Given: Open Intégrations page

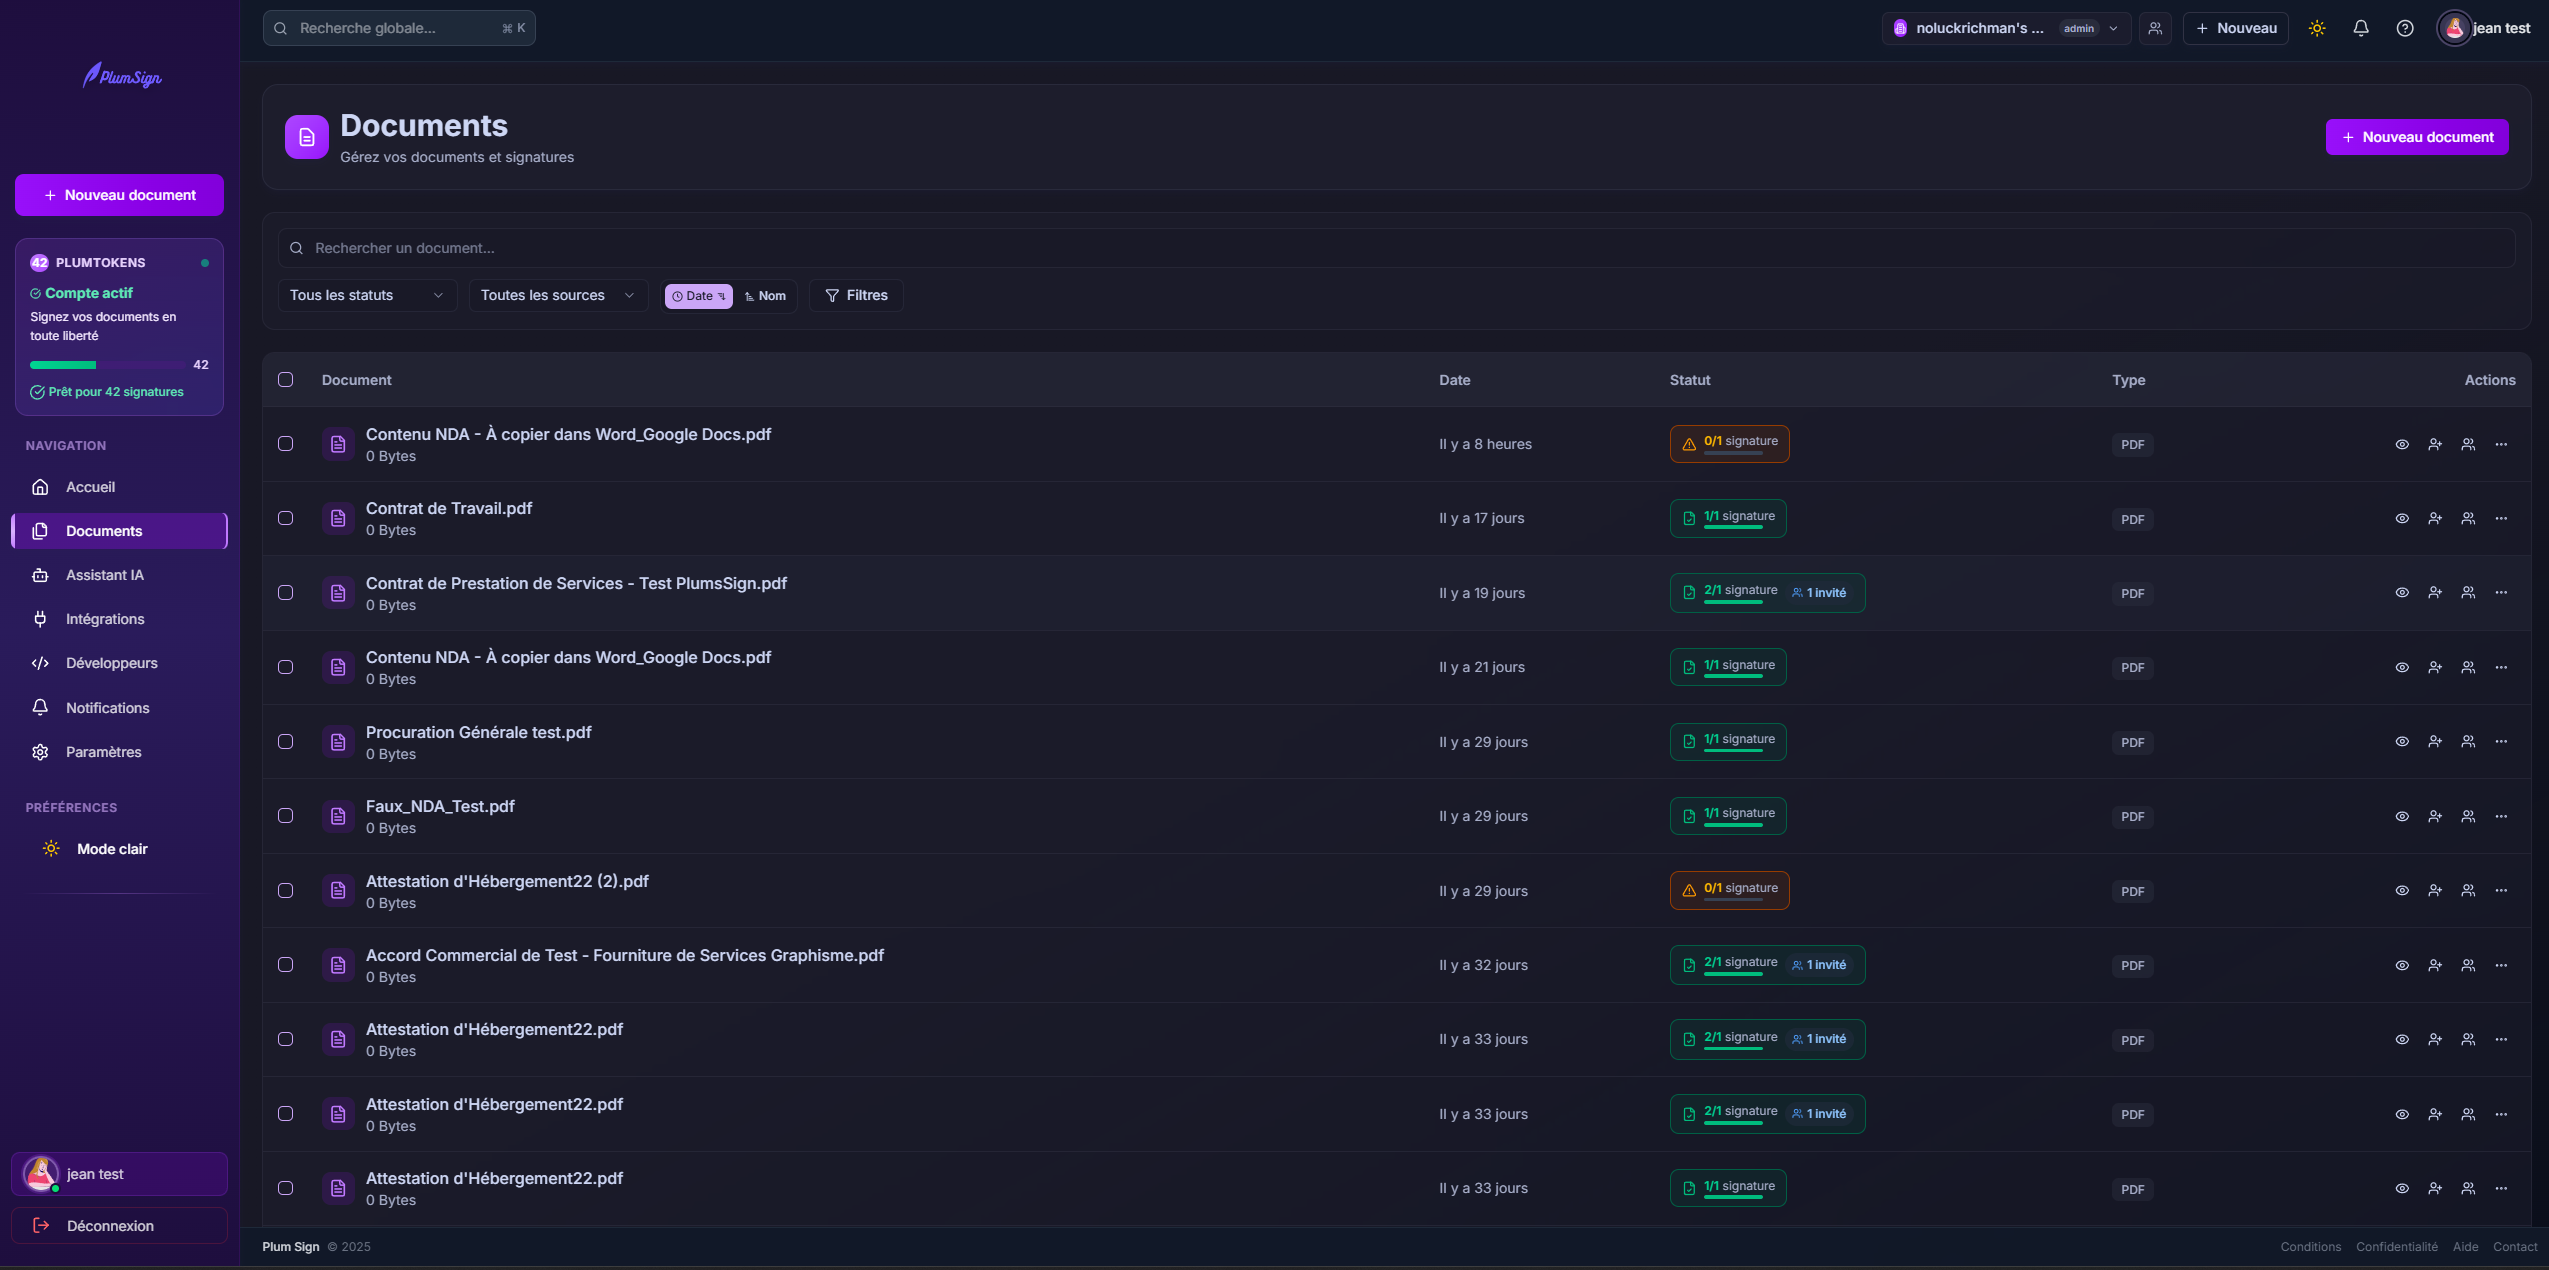Looking at the screenshot, I should (120, 619).
